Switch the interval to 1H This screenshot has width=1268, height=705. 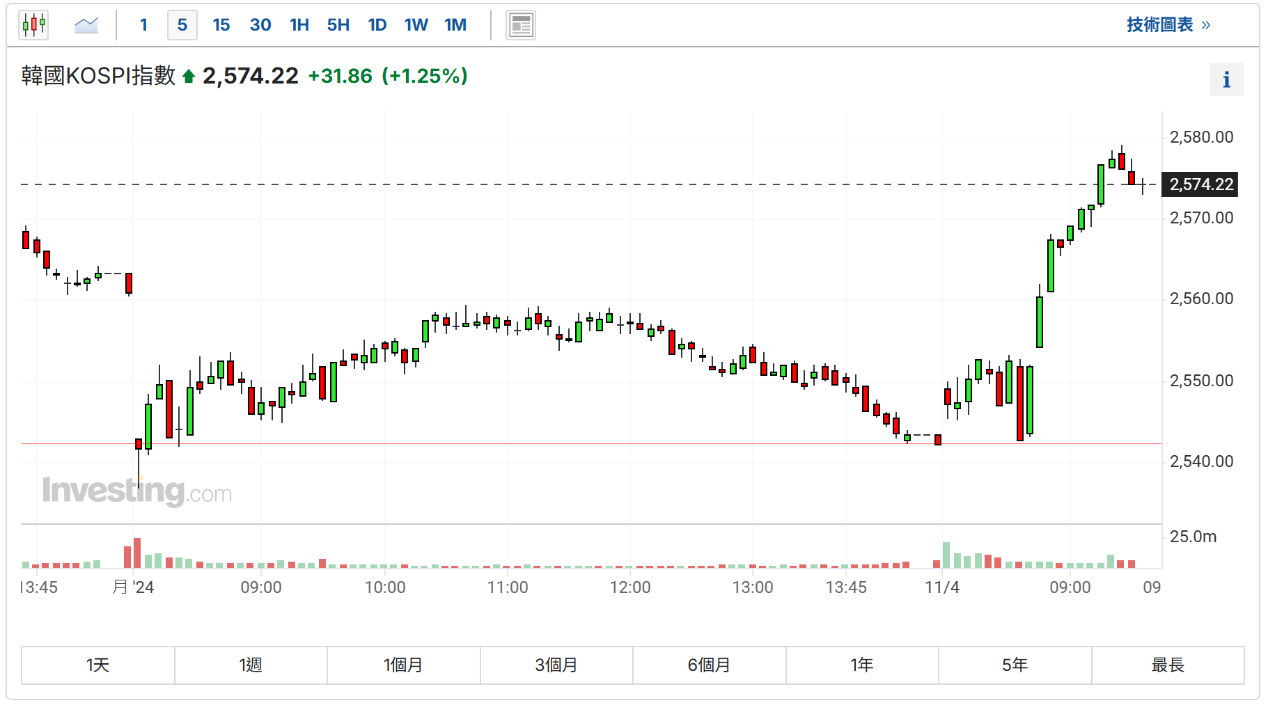[299, 25]
